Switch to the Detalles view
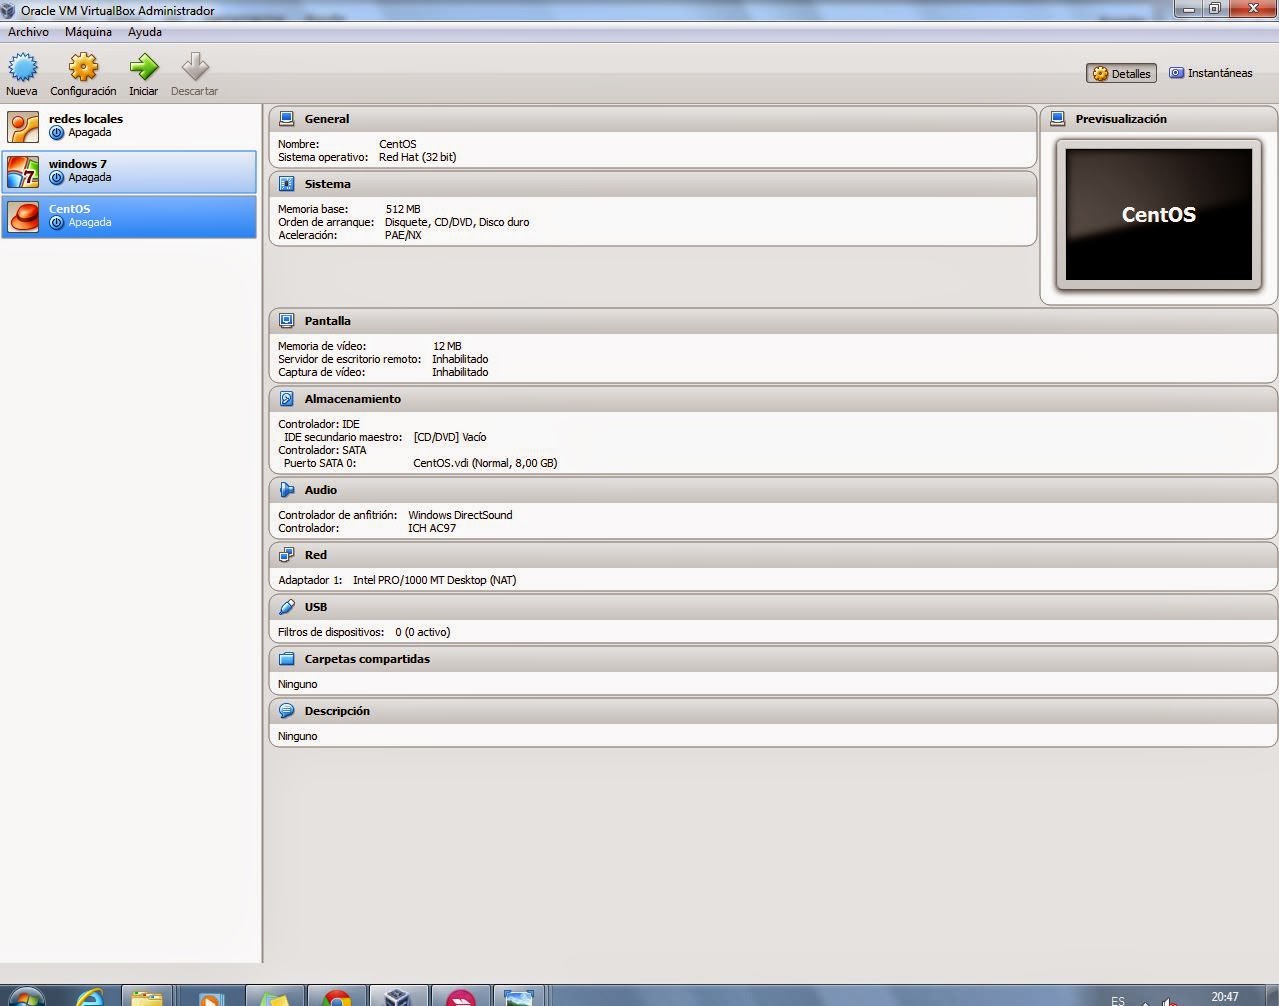Viewport: 1279px width, 1006px height. tap(1121, 73)
